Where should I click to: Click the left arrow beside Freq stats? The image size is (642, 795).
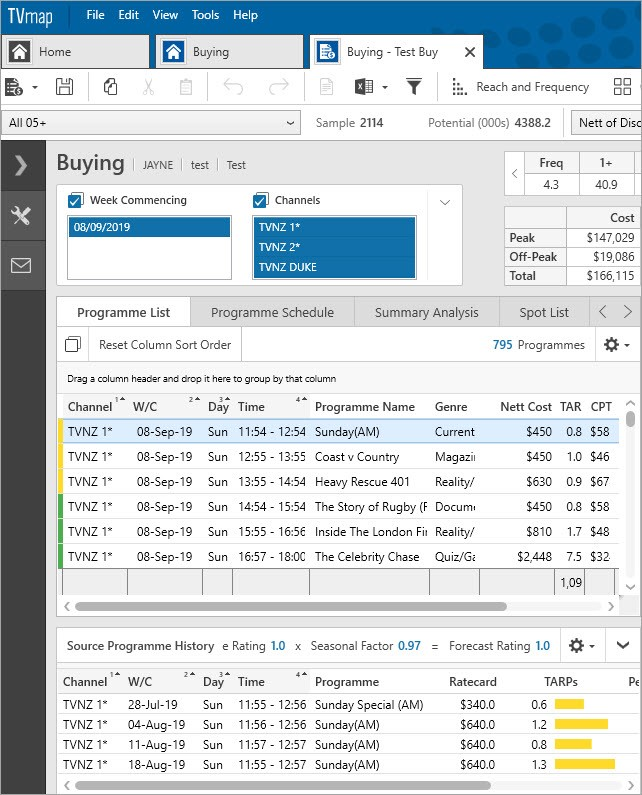click(515, 173)
